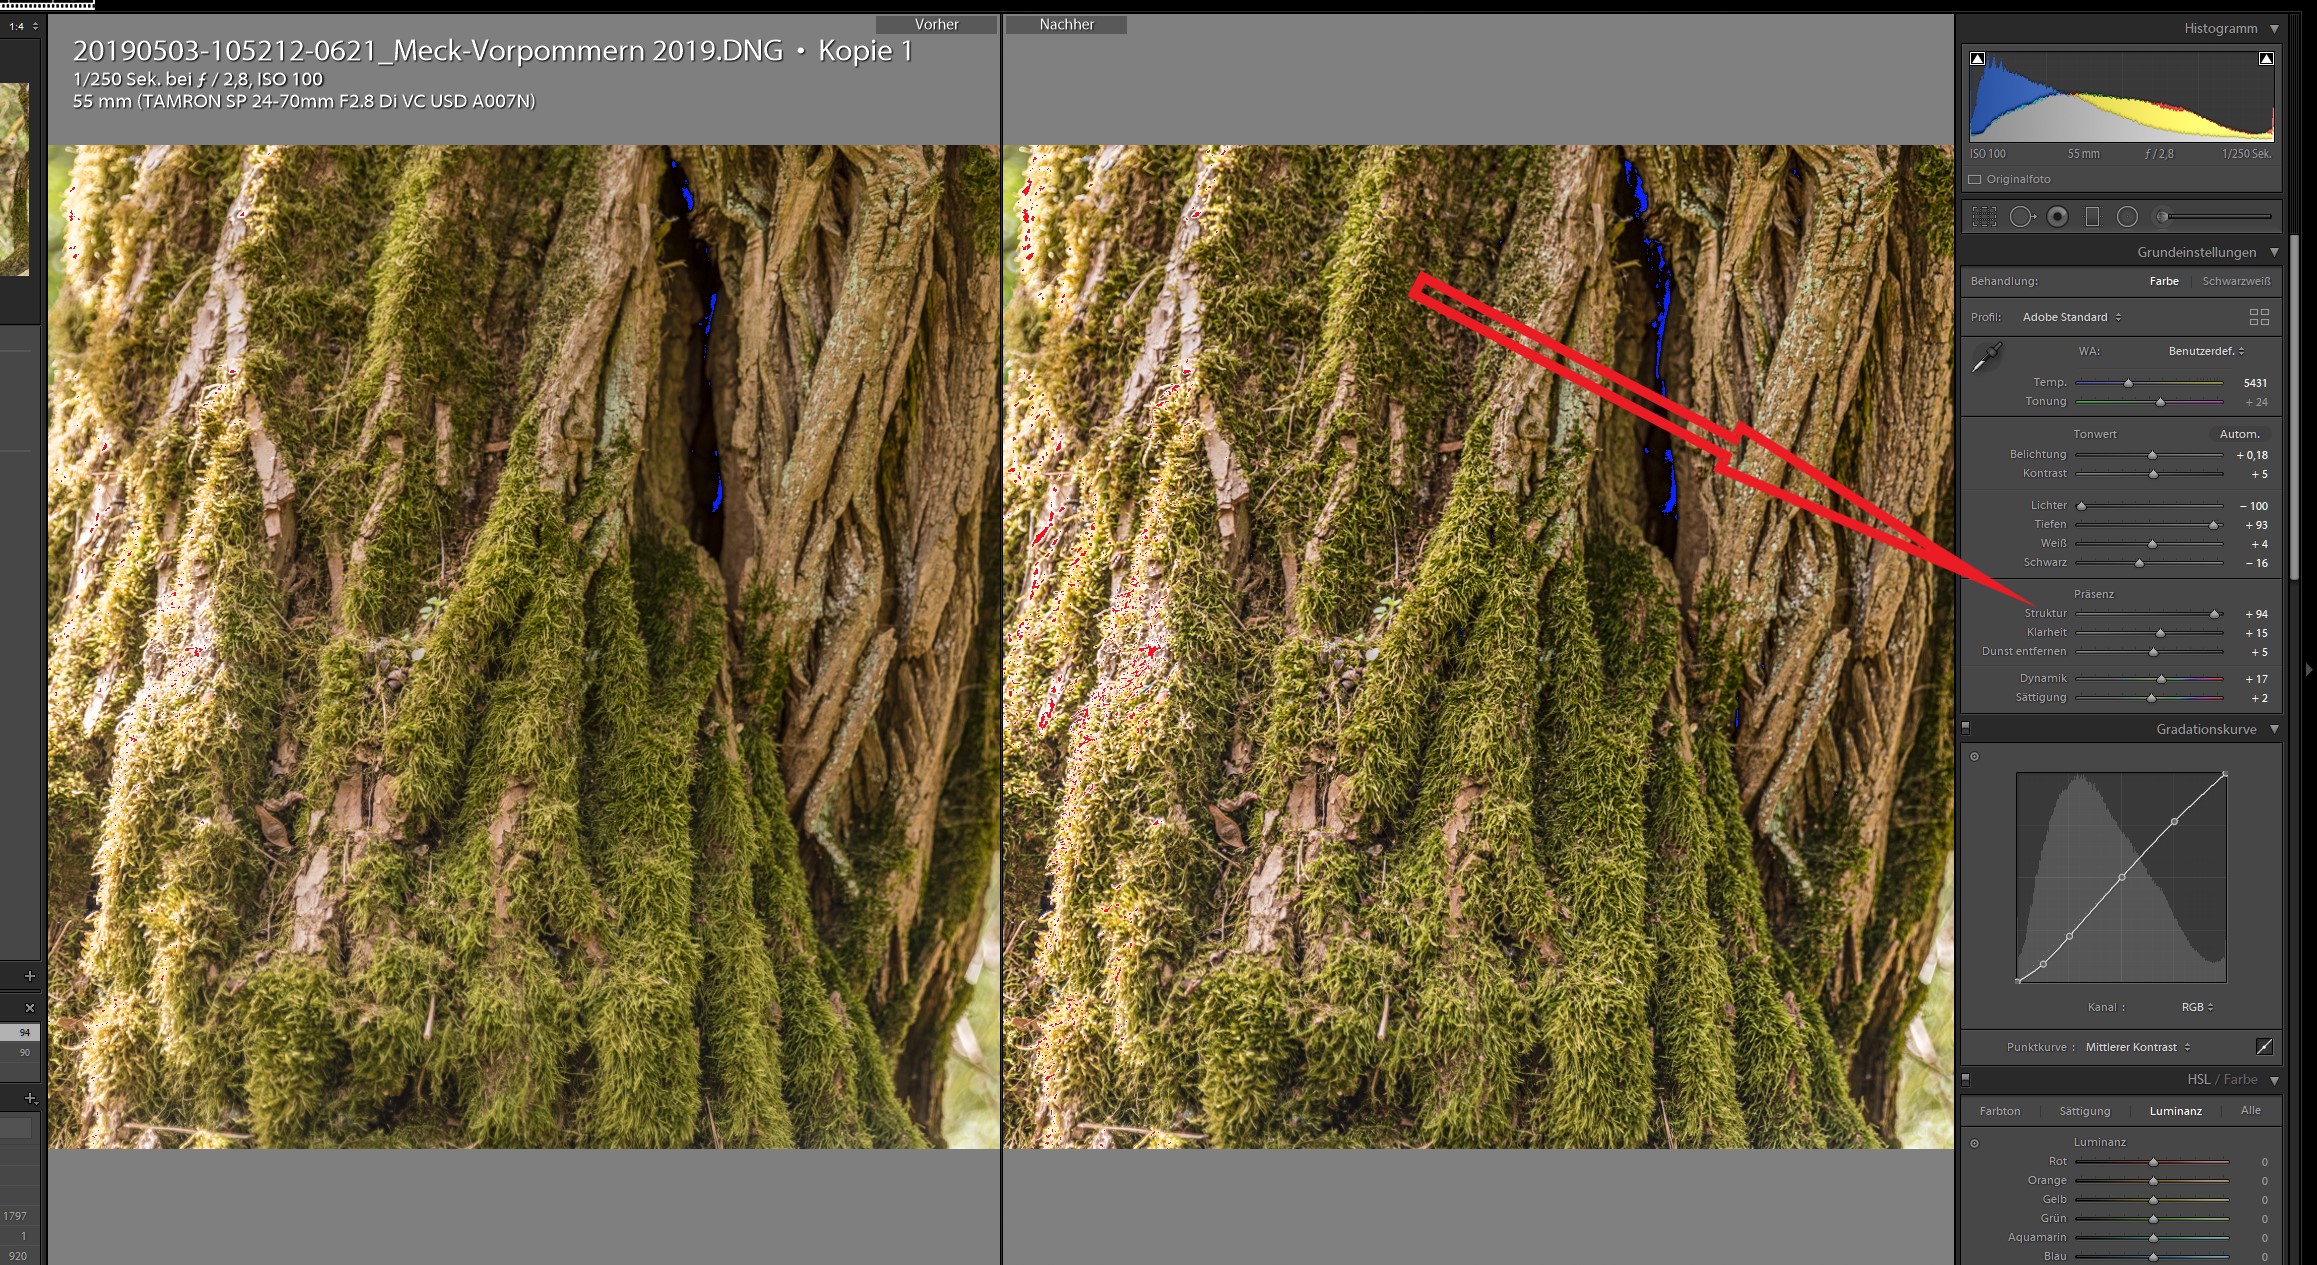Open the WA Benutzerdef. dropdown
Screen dimensions: 2317x1265
point(2206,351)
